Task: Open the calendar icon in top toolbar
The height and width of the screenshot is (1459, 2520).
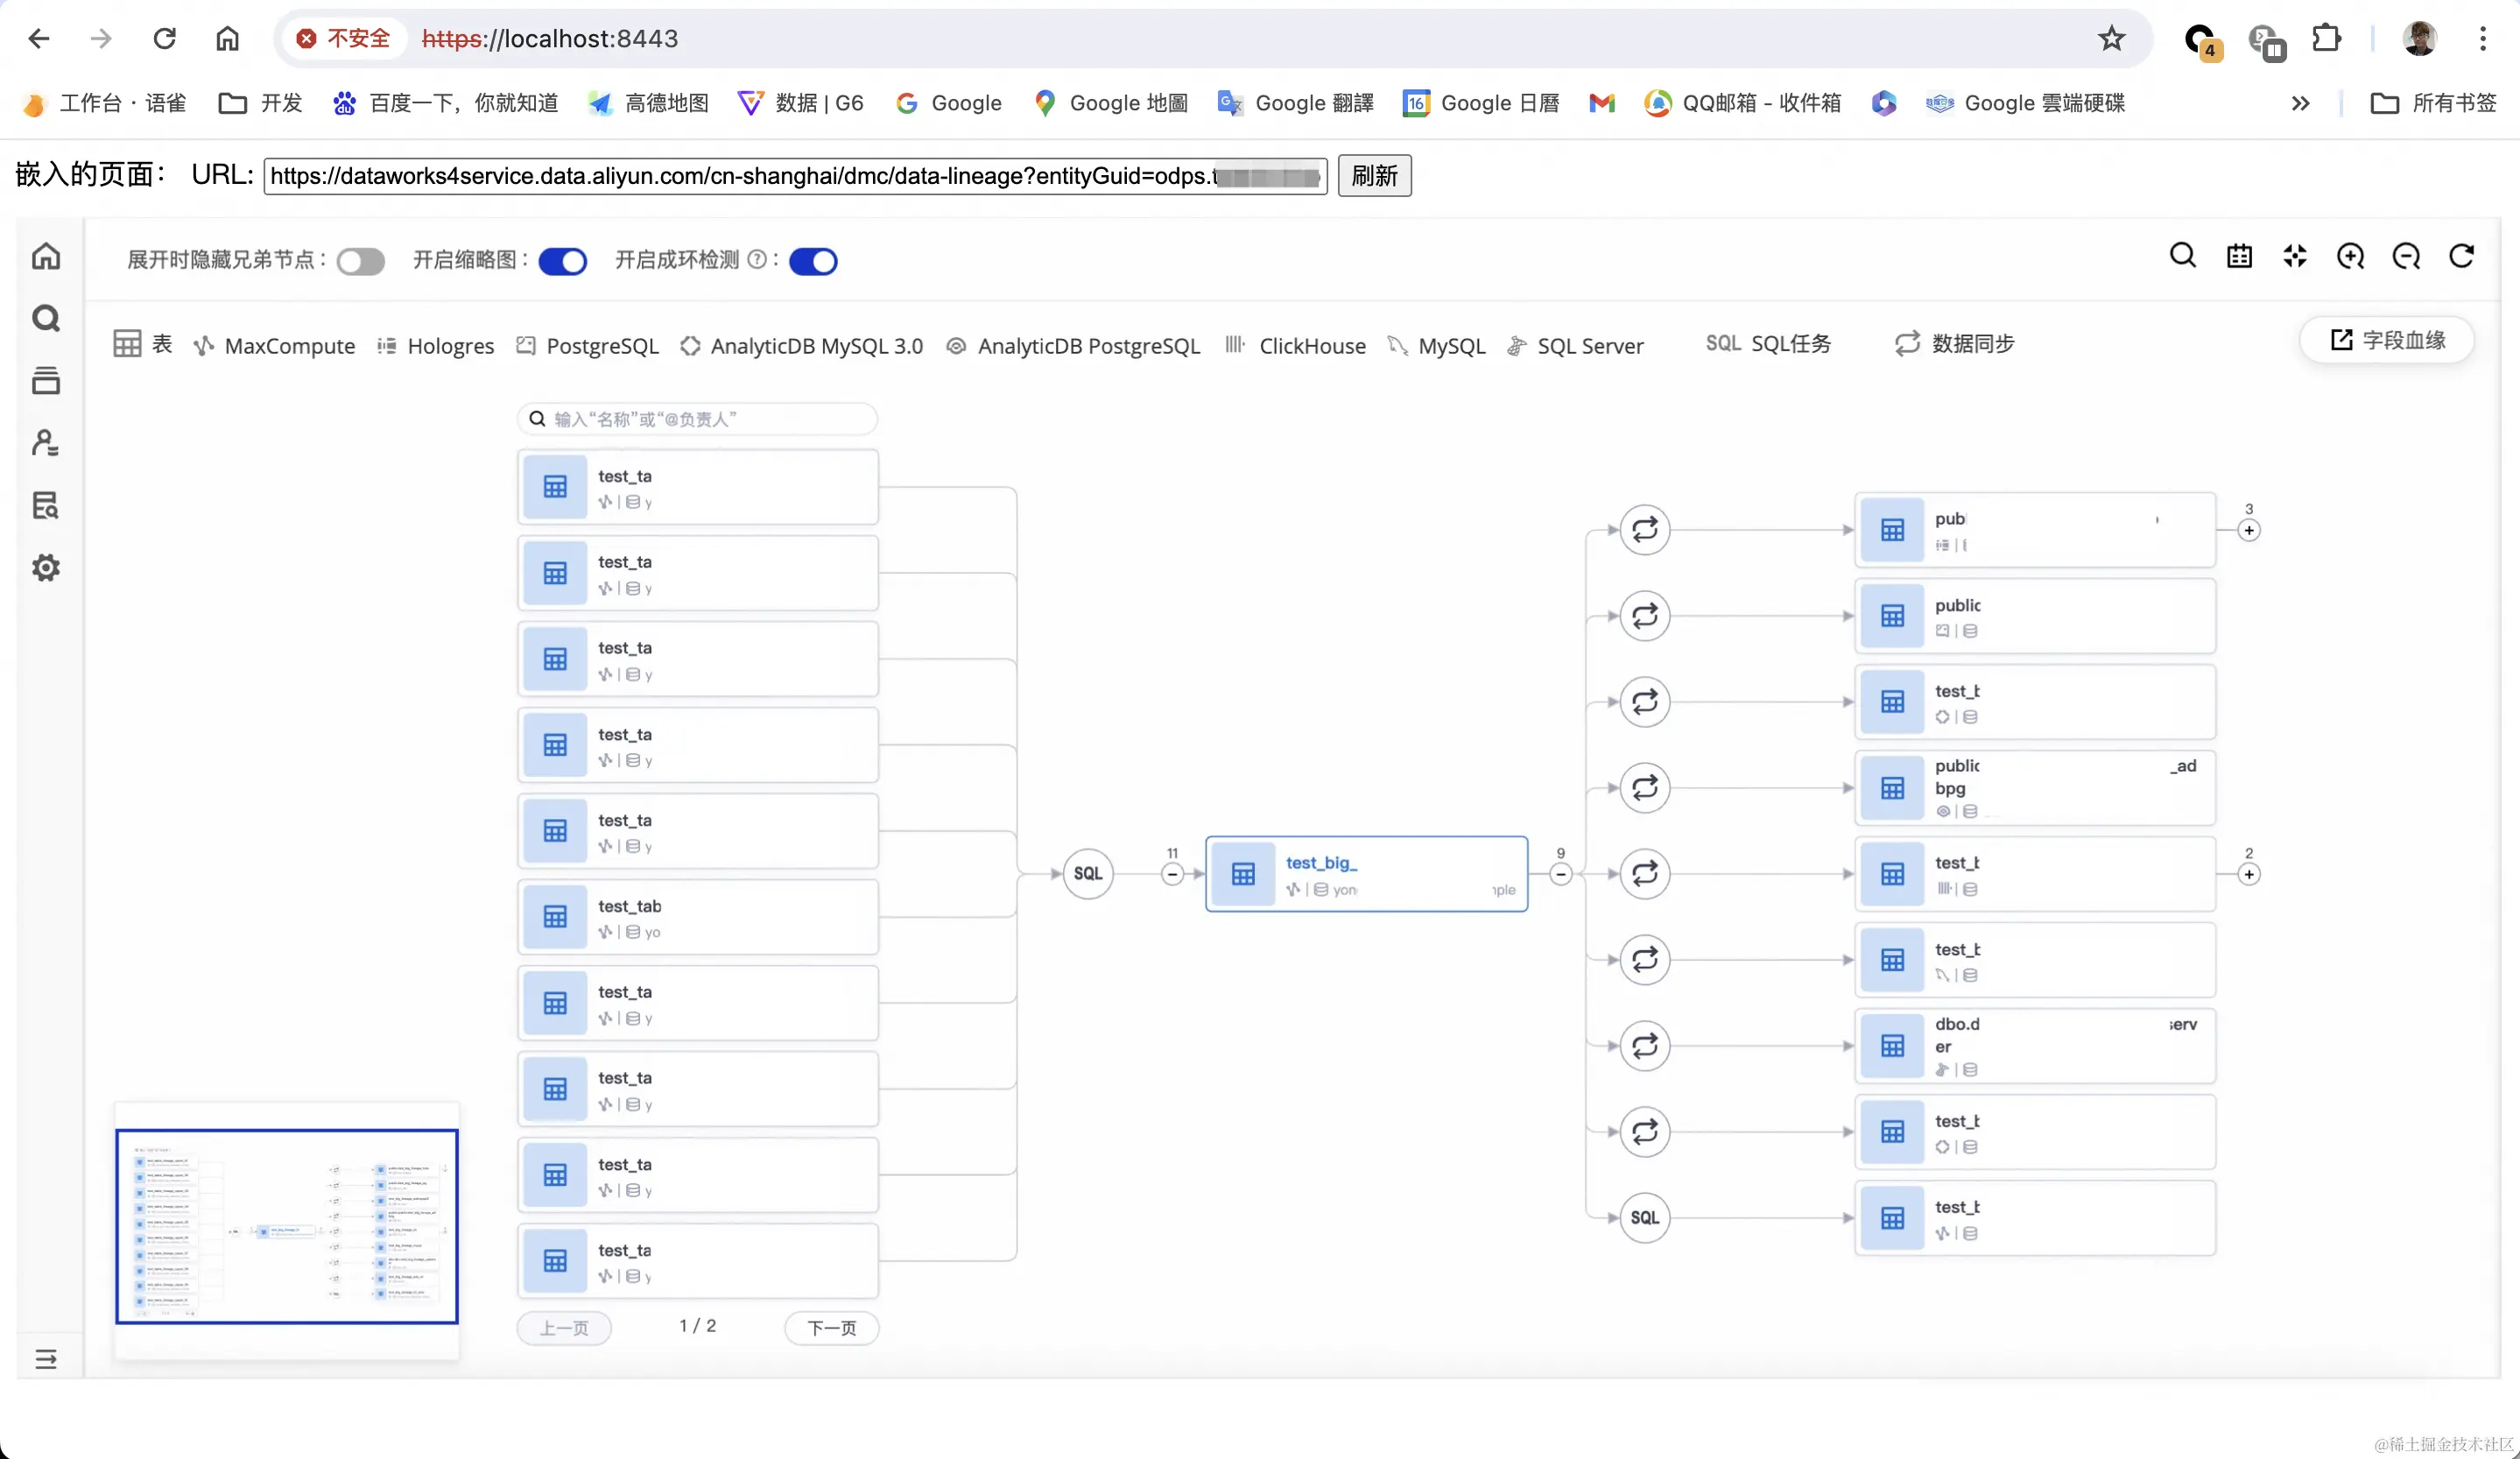Action: tap(2239, 257)
